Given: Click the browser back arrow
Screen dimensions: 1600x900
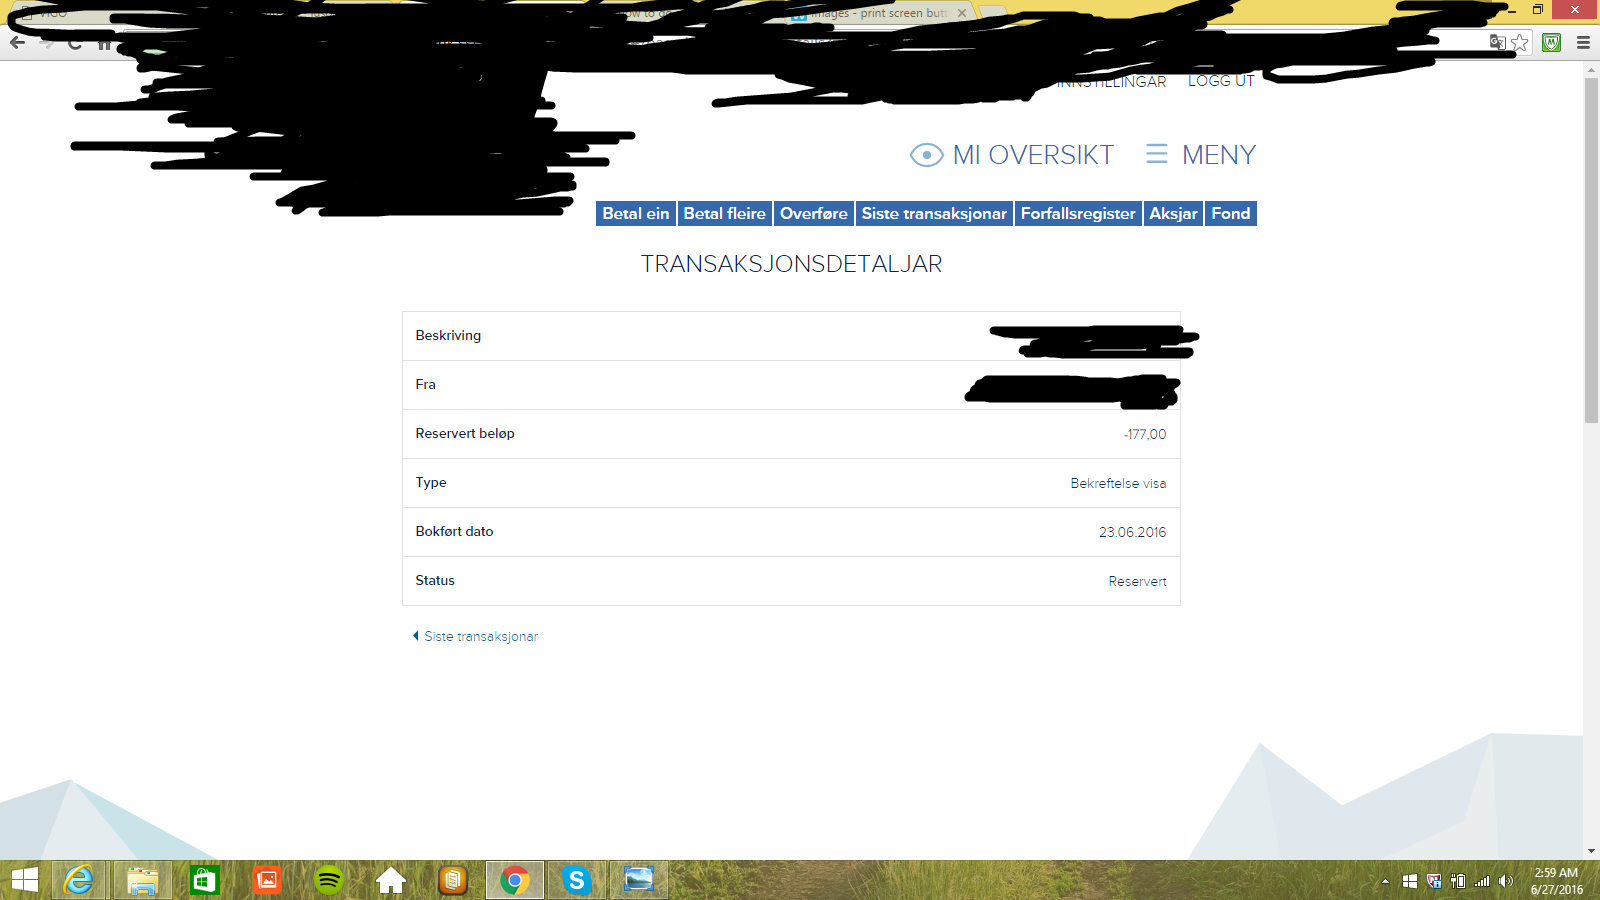Looking at the screenshot, I should (x=17, y=43).
